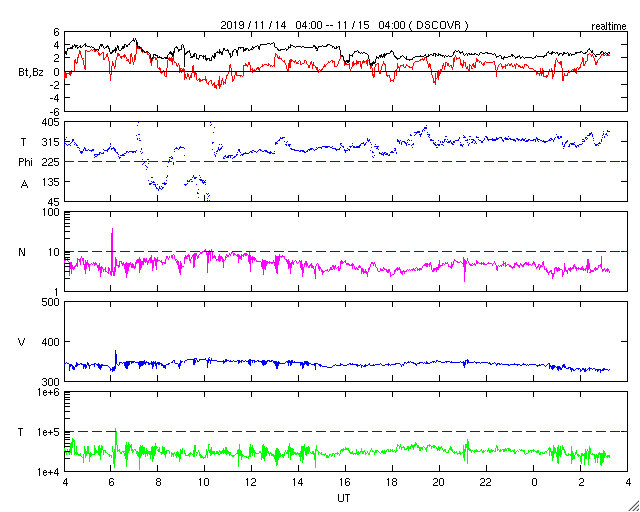Viewport: 640px width, 512px height.
Task: Click the "400" velocity tick value
Action: [x=51, y=342]
